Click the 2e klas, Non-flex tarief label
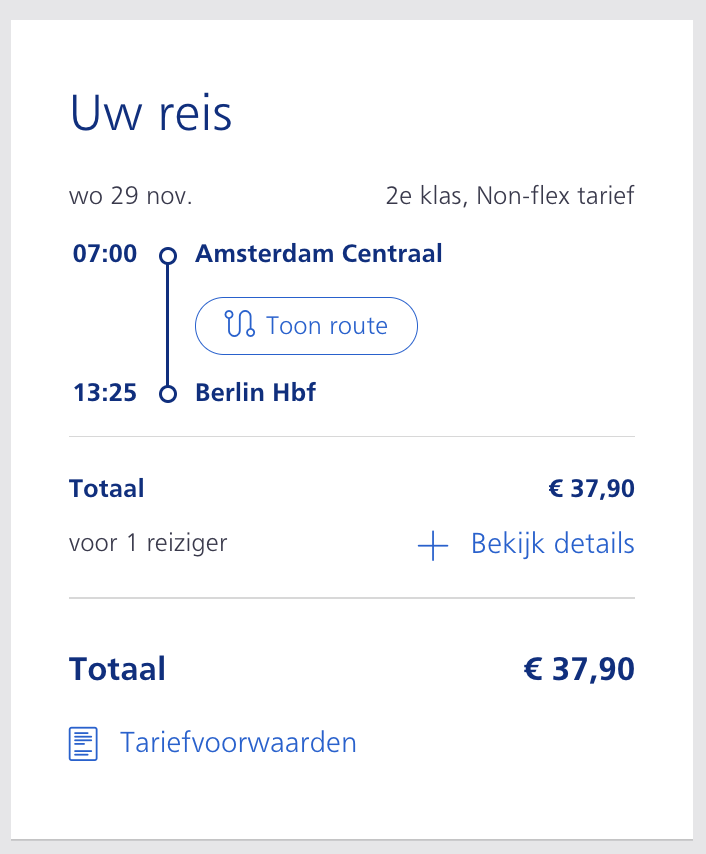Screen dimensions: 706x854 (510, 196)
